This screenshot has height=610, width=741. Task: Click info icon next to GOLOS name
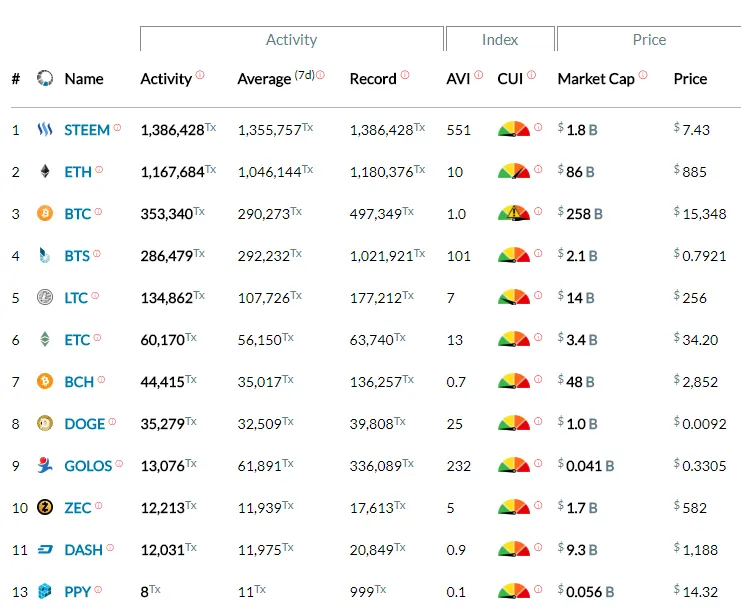tap(119, 464)
